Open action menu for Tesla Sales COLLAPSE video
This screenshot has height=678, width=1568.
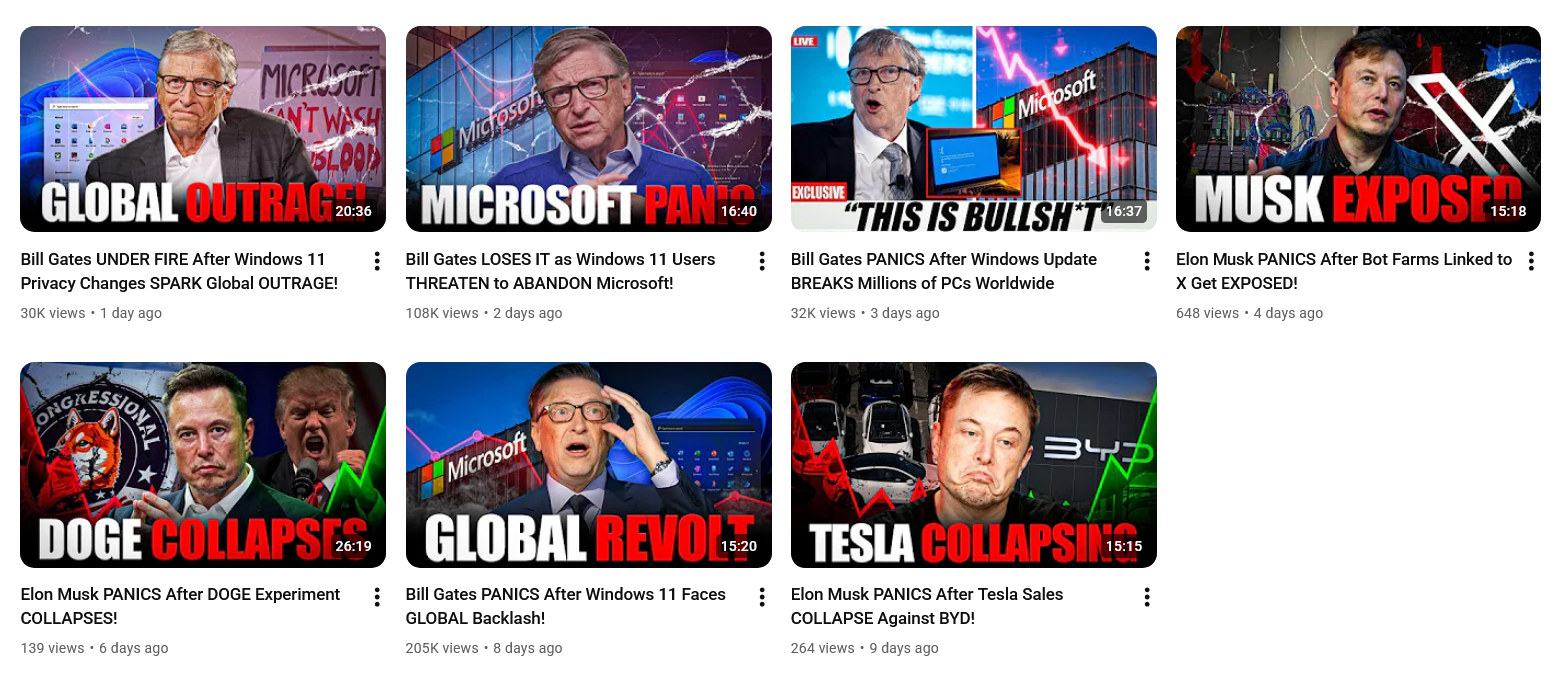click(1147, 597)
